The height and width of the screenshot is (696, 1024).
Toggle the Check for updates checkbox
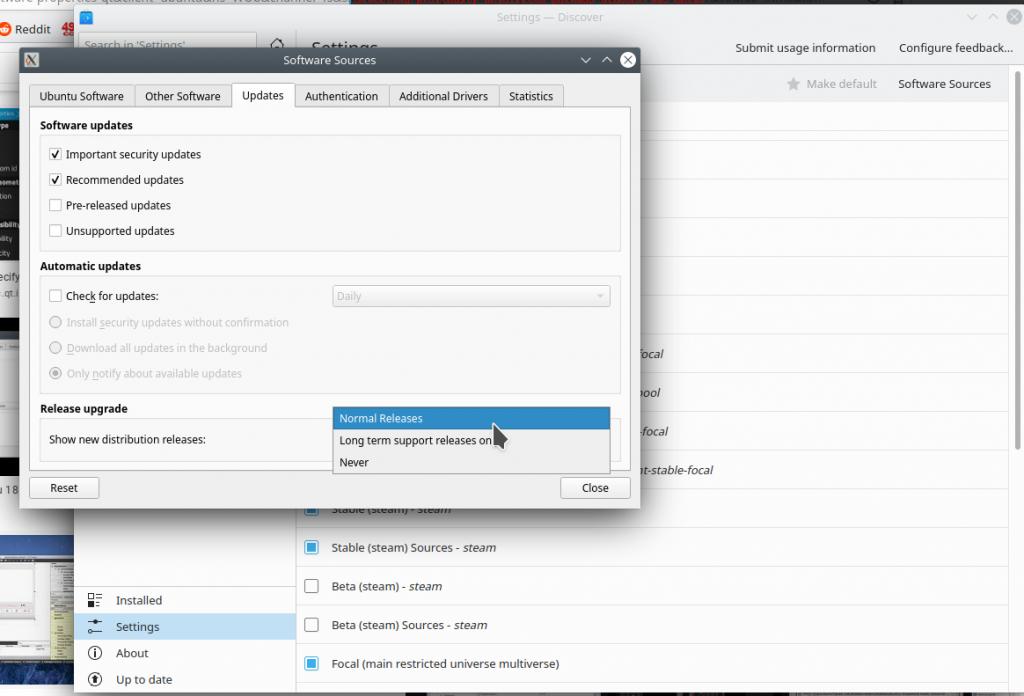click(x=55, y=297)
